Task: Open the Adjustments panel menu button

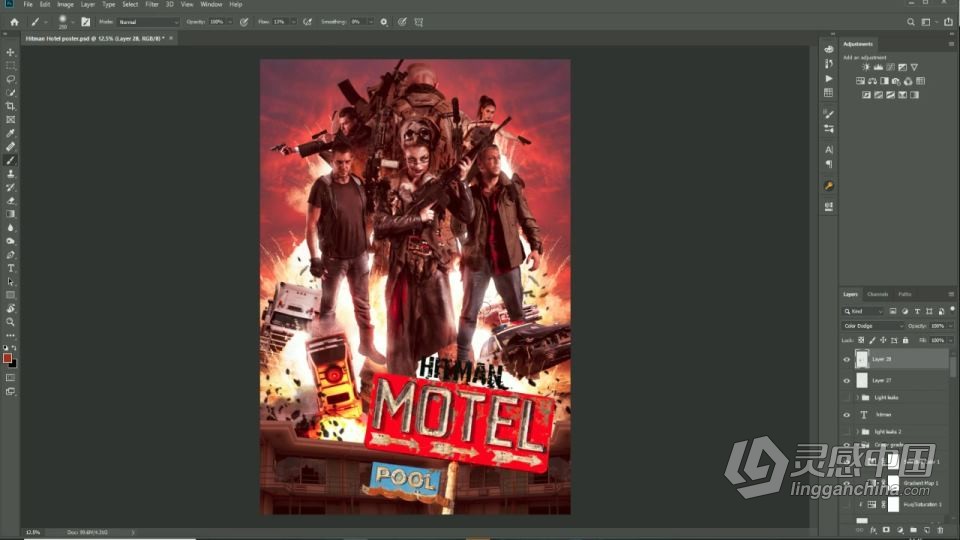Action: [951, 44]
